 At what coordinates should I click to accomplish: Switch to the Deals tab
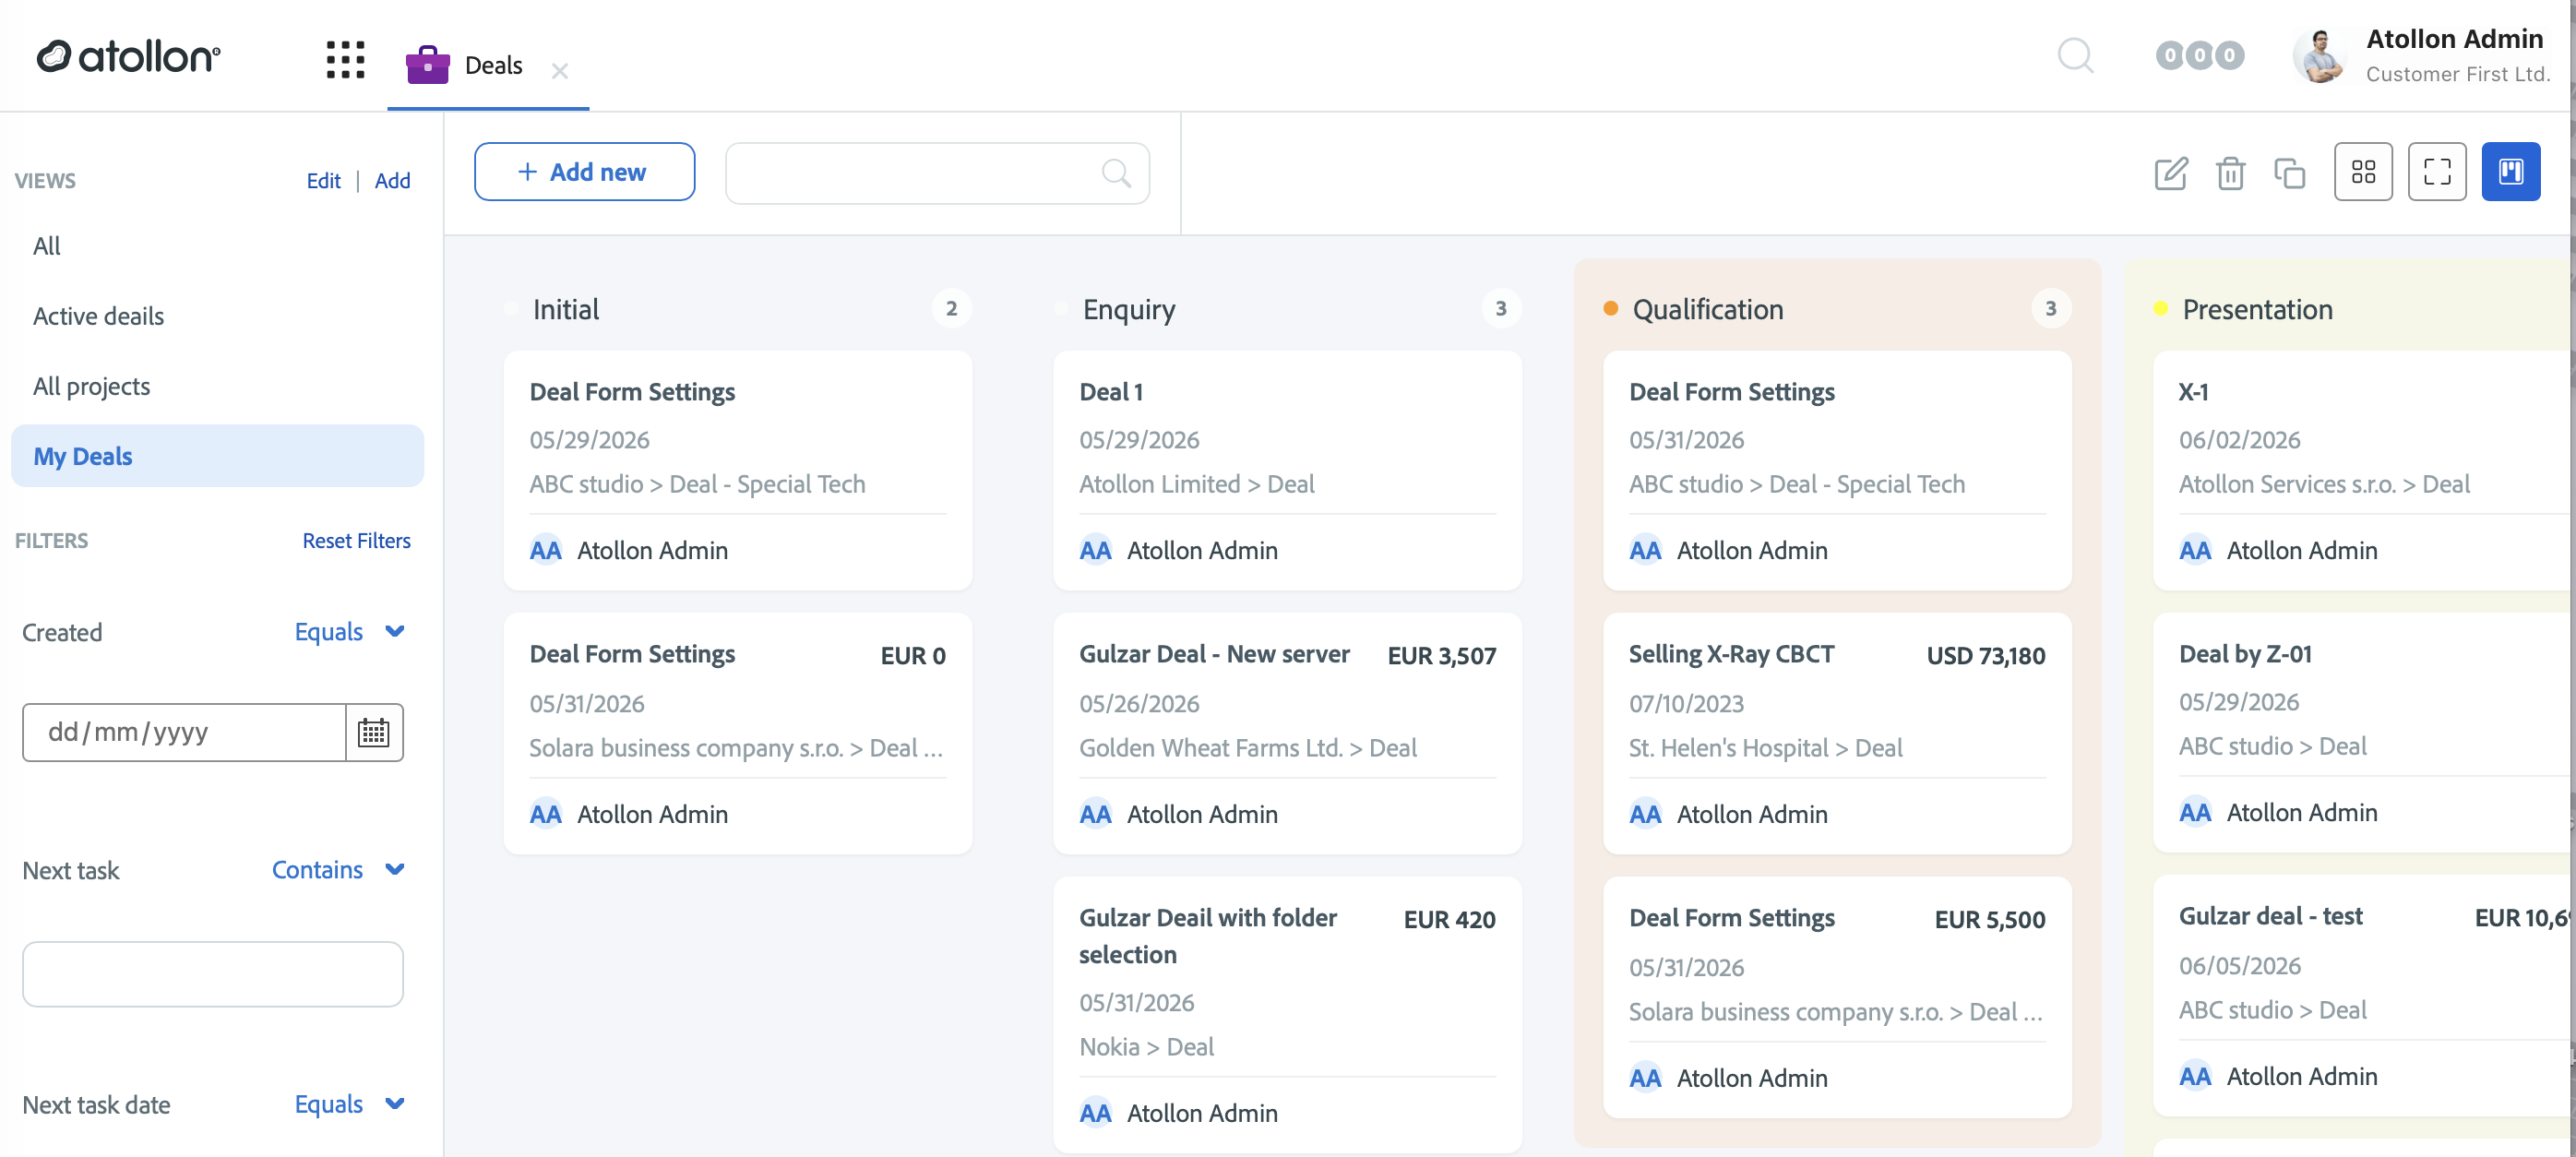tap(465, 65)
